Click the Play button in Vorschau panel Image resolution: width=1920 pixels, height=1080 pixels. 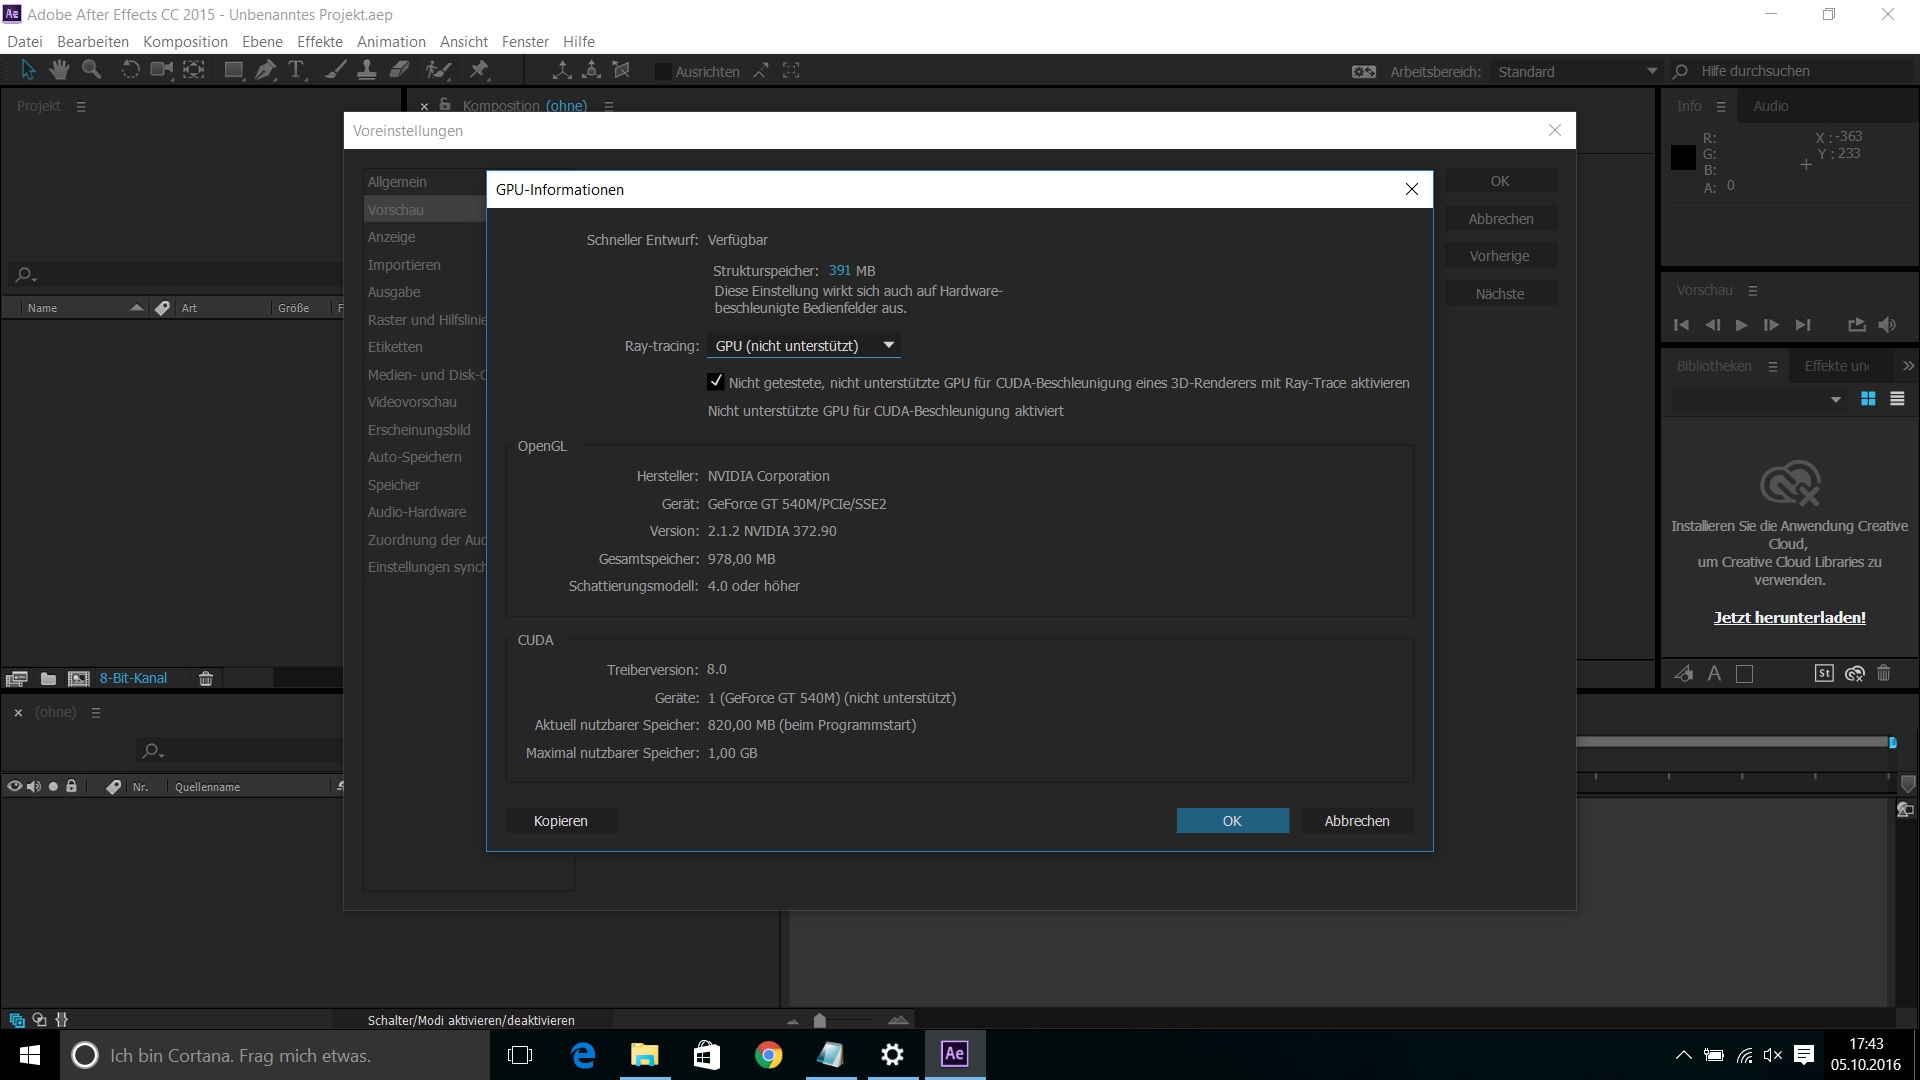pos(1741,325)
